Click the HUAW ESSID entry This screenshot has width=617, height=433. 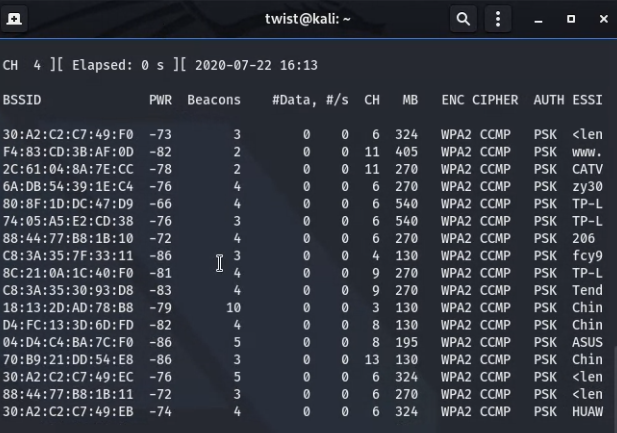(587, 412)
